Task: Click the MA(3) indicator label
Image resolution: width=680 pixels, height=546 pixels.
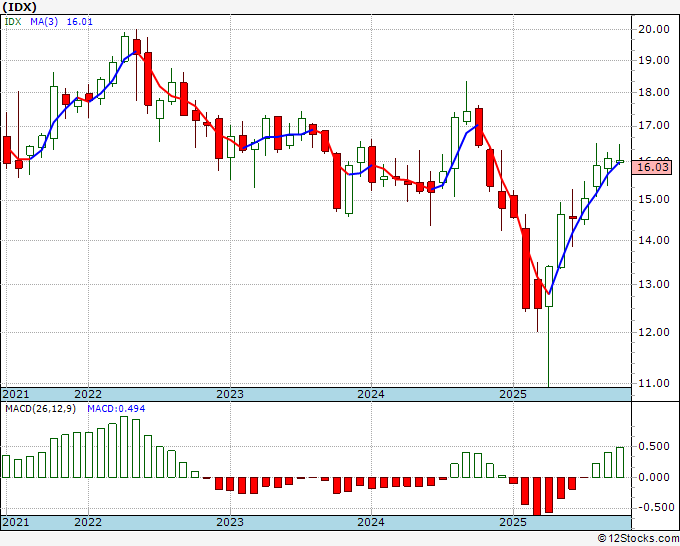Action: tap(44, 21)
